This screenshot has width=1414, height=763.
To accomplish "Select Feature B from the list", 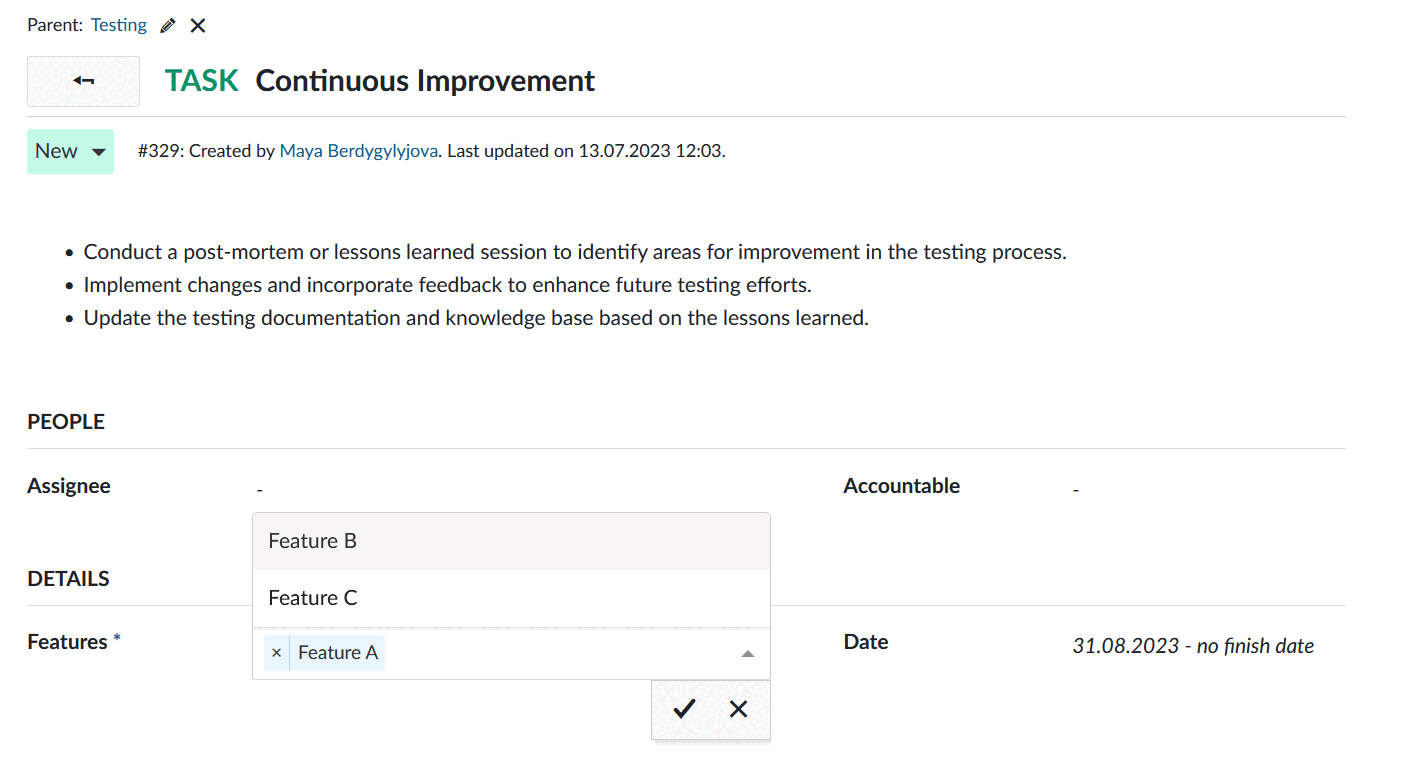I will tap(313, 540).
